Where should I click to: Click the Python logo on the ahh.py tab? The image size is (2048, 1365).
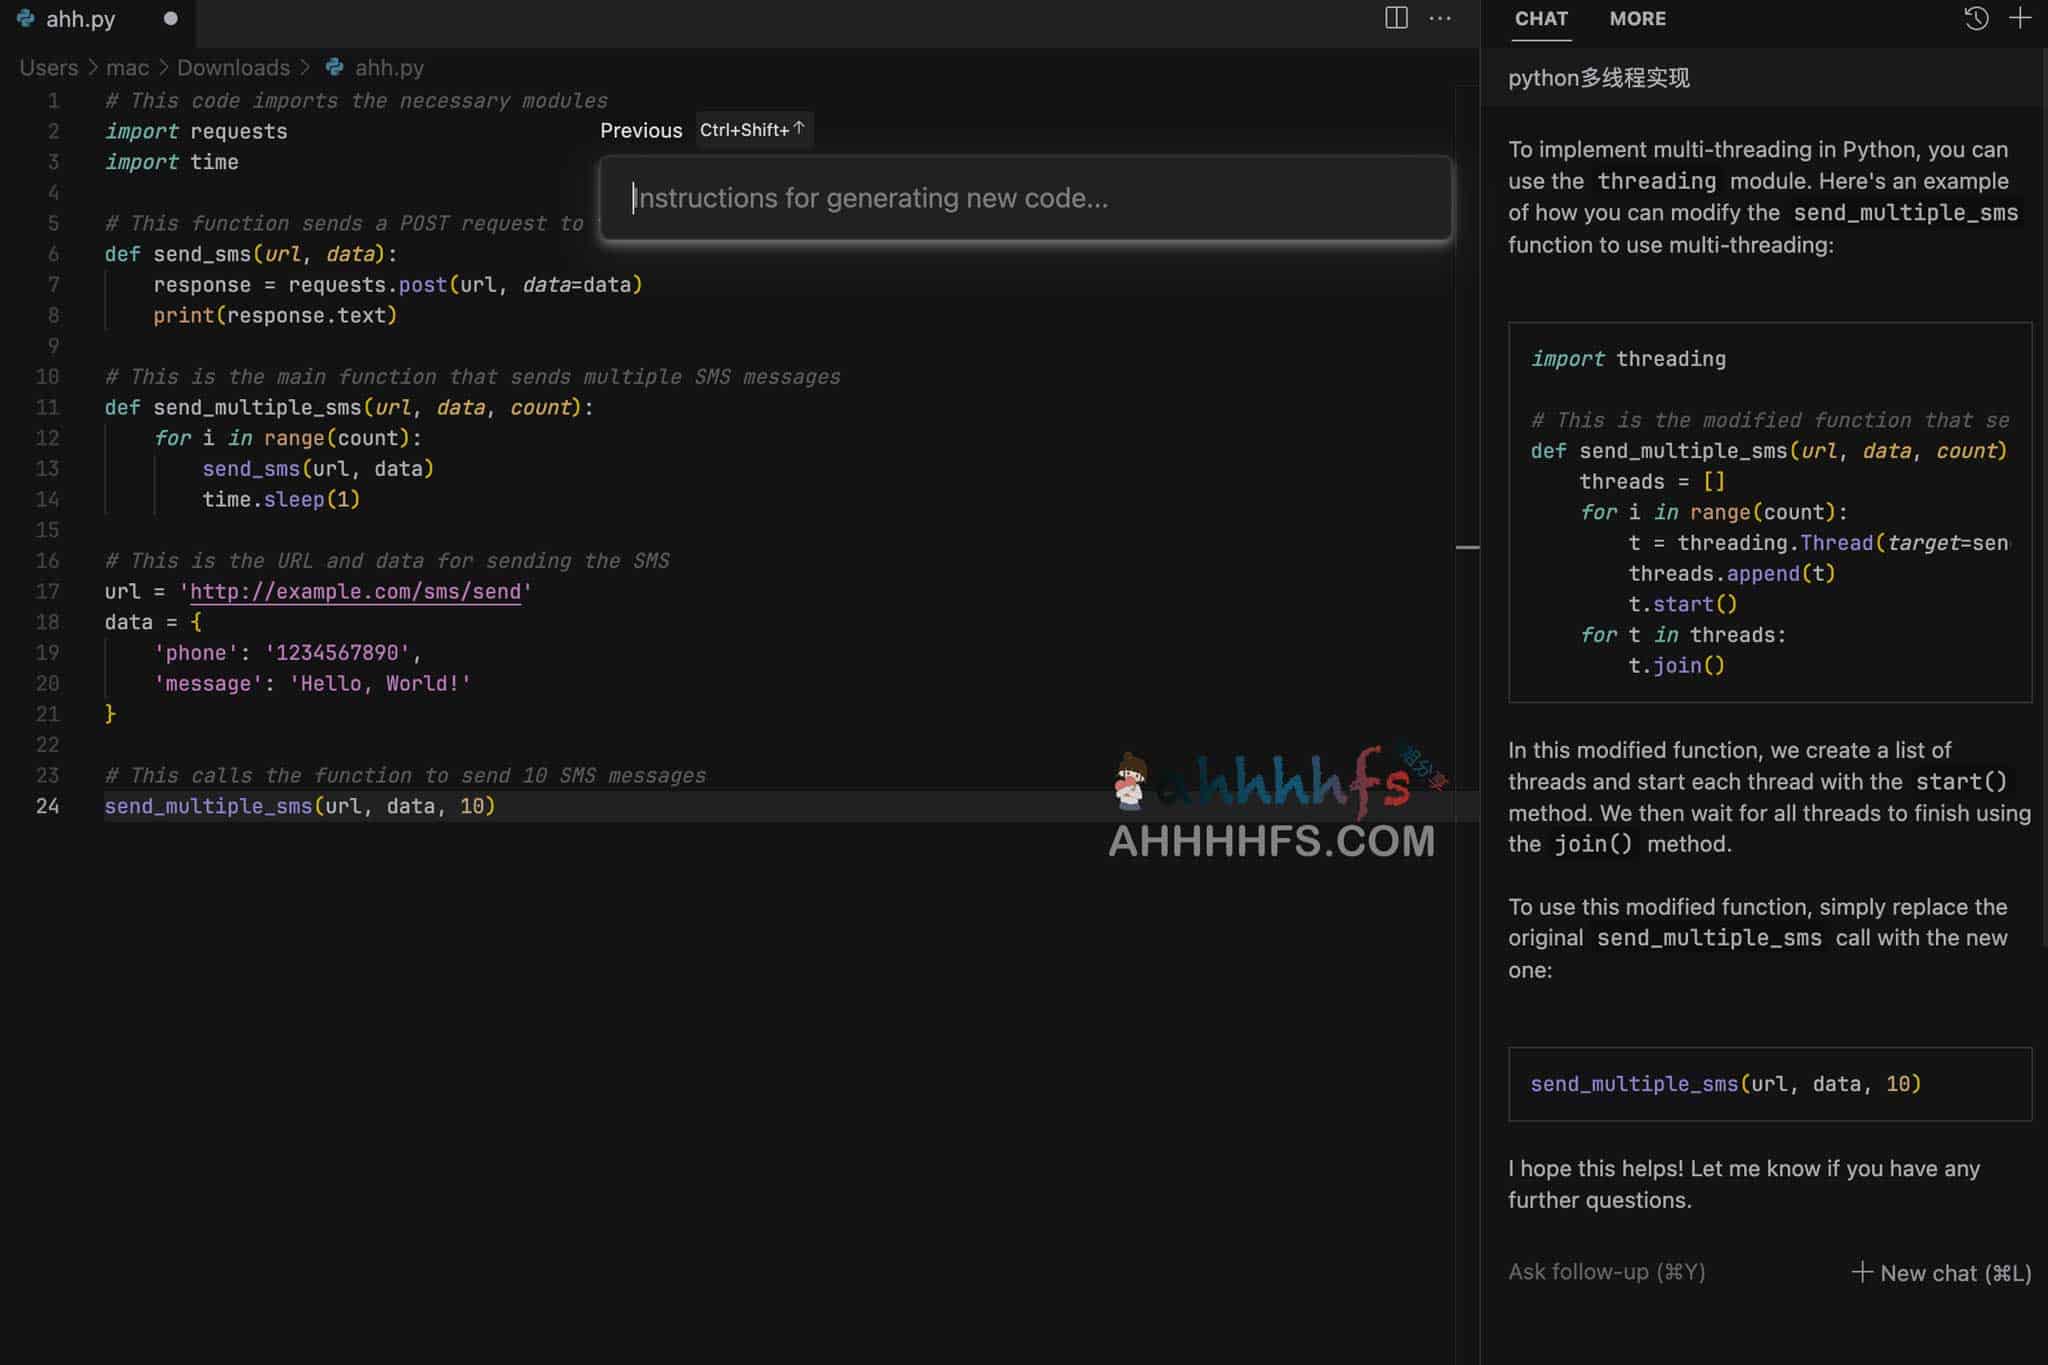[x=26, y=17]
